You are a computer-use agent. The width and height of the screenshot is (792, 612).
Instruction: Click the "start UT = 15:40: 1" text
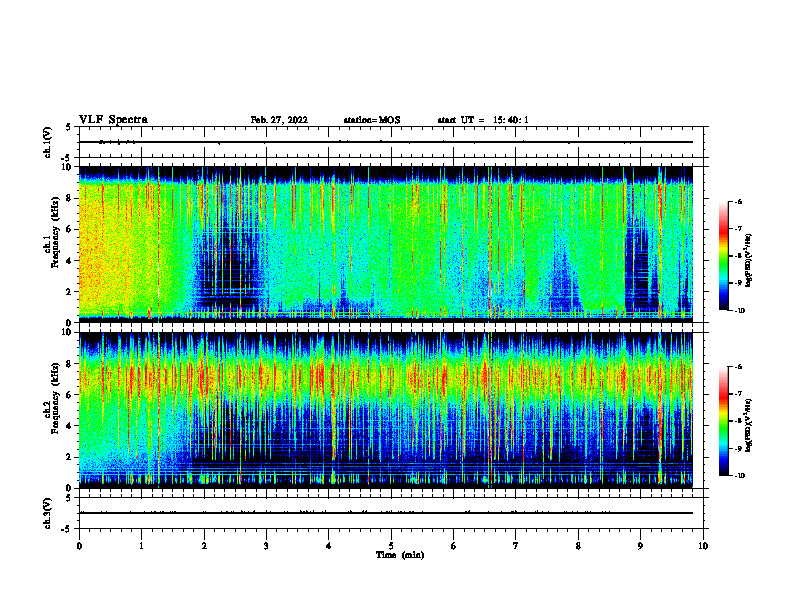(x=483, y=120)
